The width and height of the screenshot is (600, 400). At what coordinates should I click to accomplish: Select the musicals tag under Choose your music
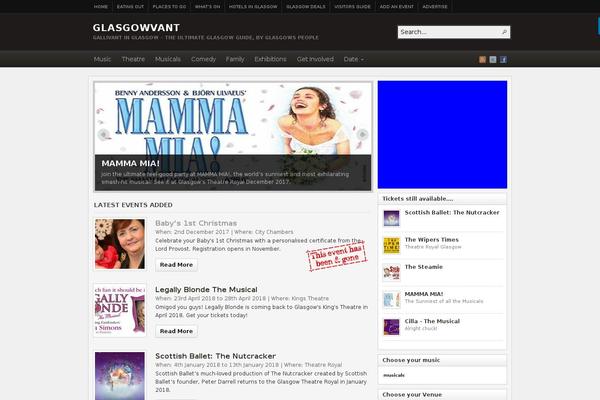[394, 375]
